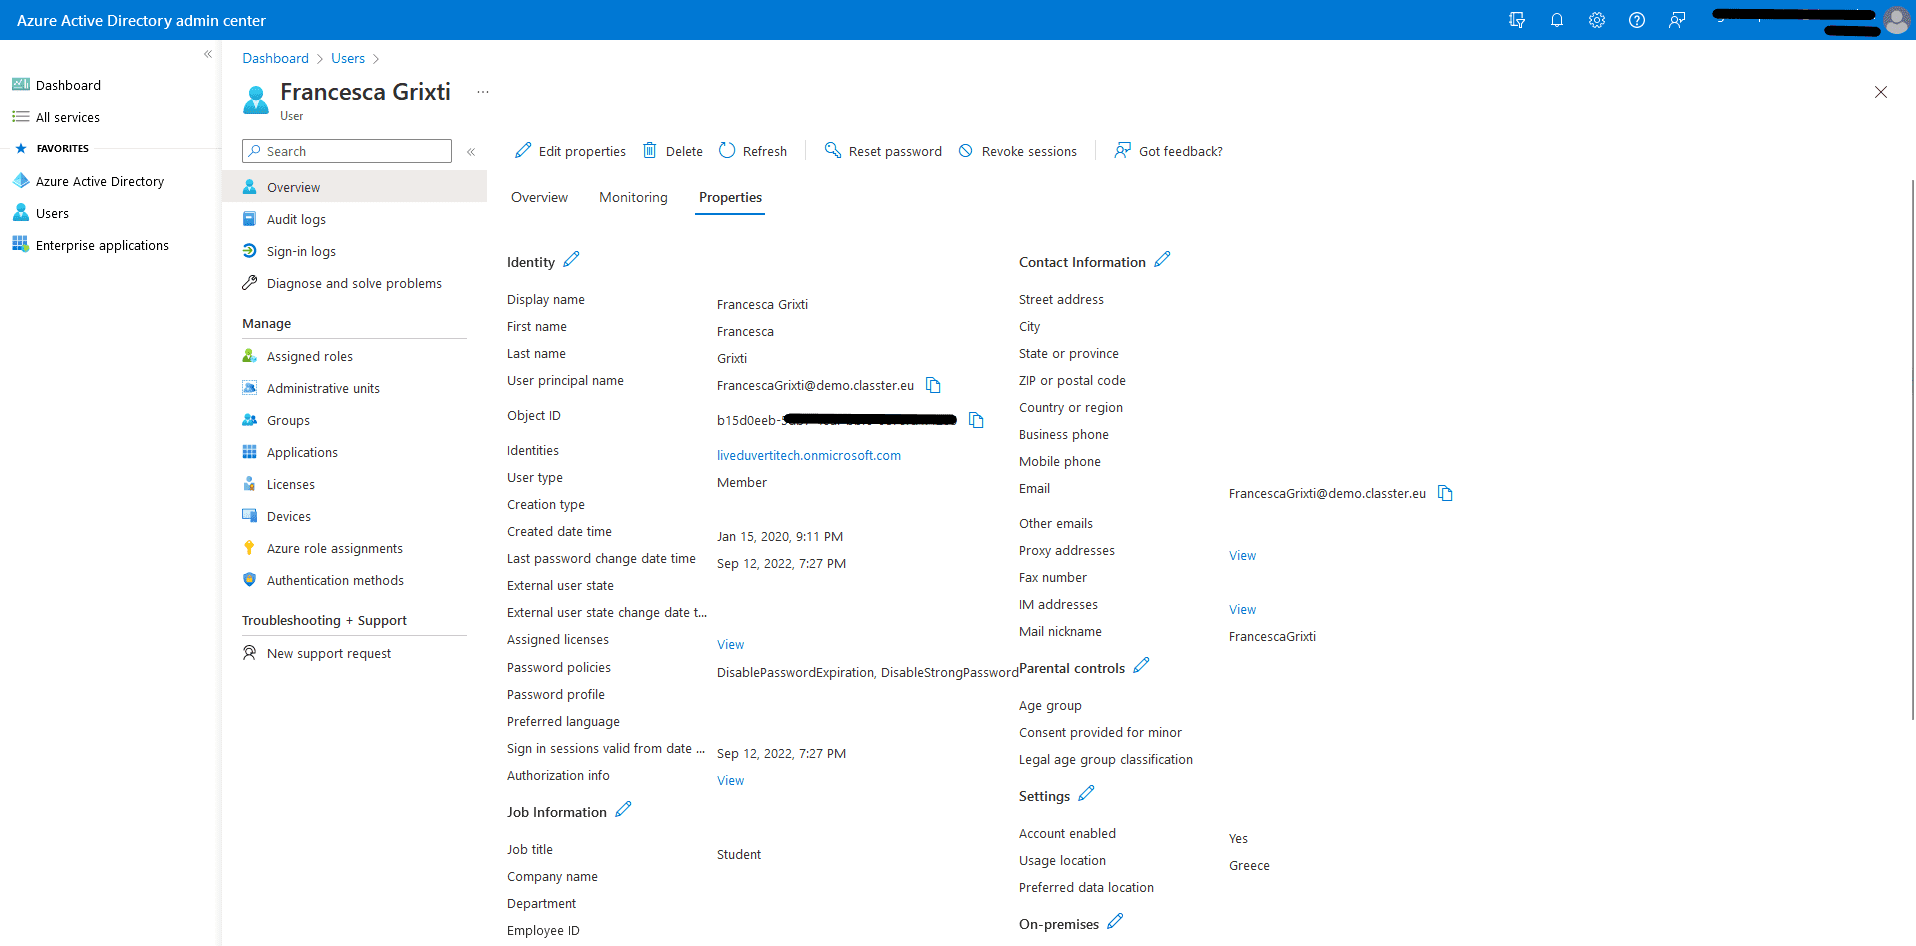
Task: Edit the Parental controls pencil
Action: tap(1141, 666)
